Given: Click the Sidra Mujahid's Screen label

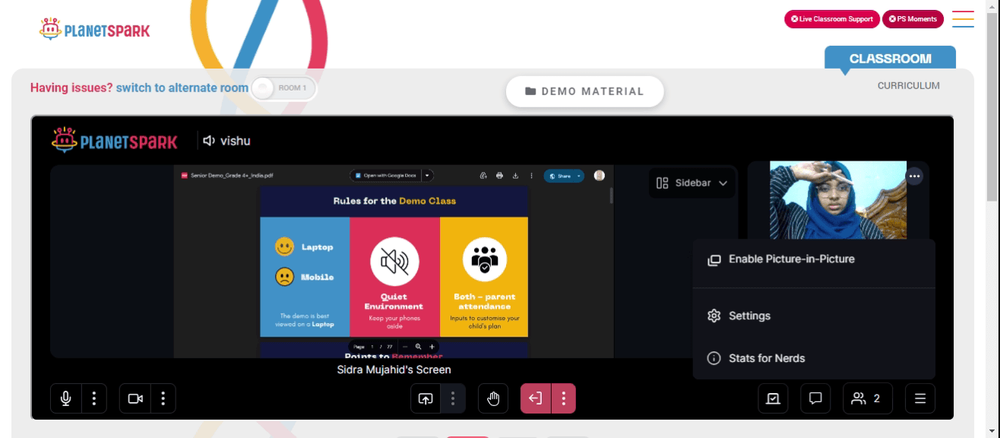Looking at the screenshot, I should (393, 370).
